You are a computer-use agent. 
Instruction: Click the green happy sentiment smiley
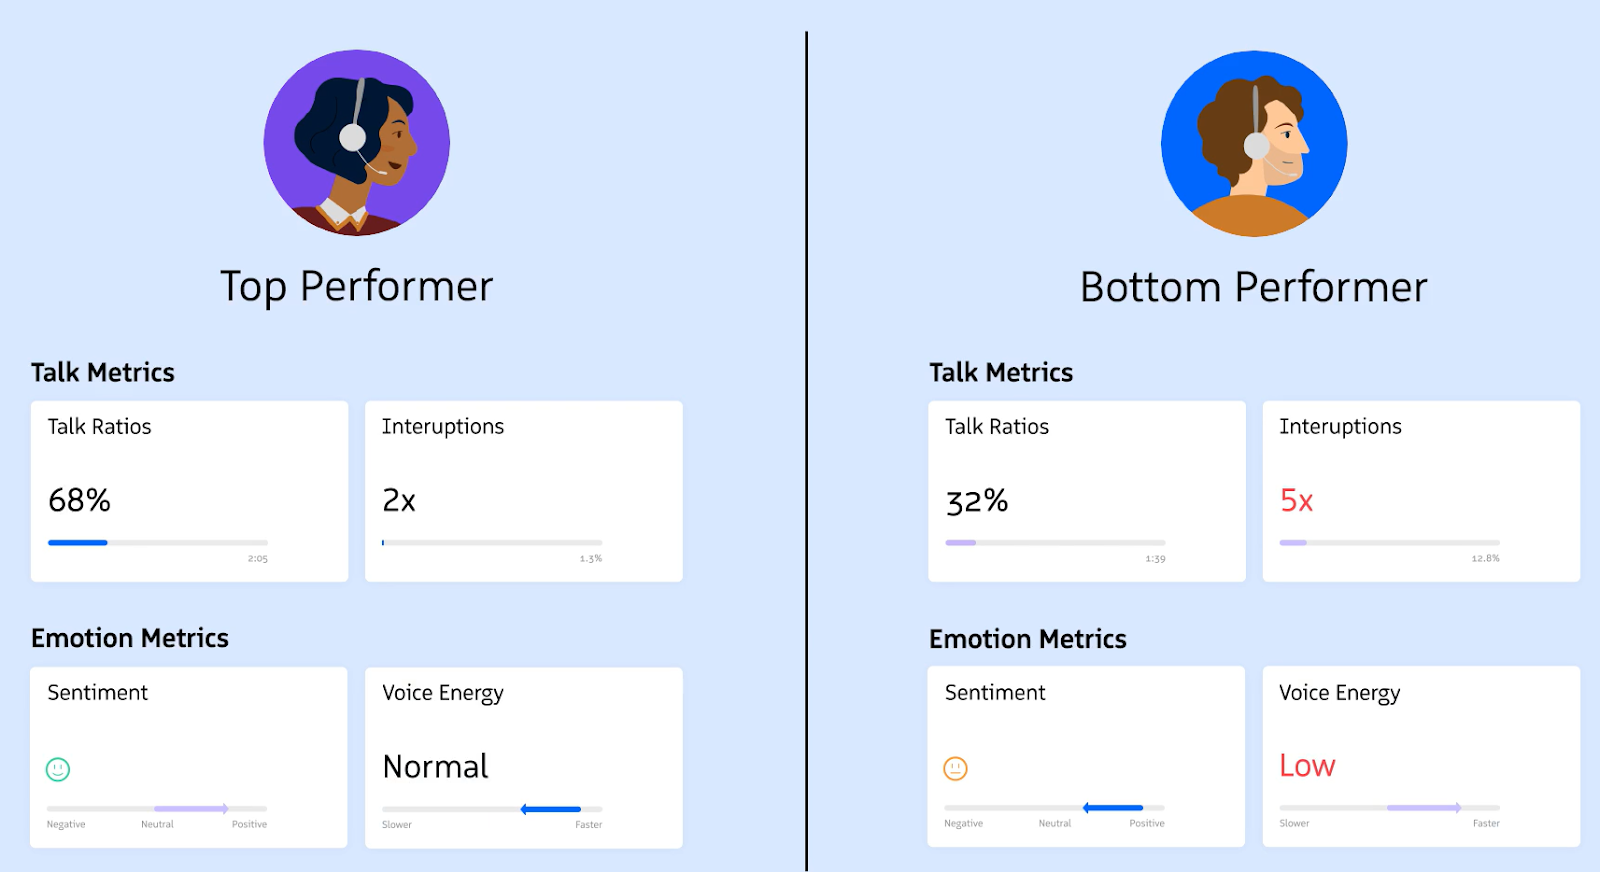tap(58, 769)
